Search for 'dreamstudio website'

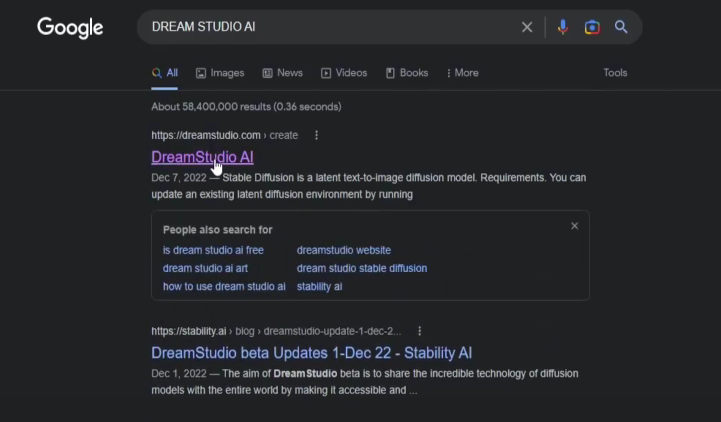click(343, 250)
